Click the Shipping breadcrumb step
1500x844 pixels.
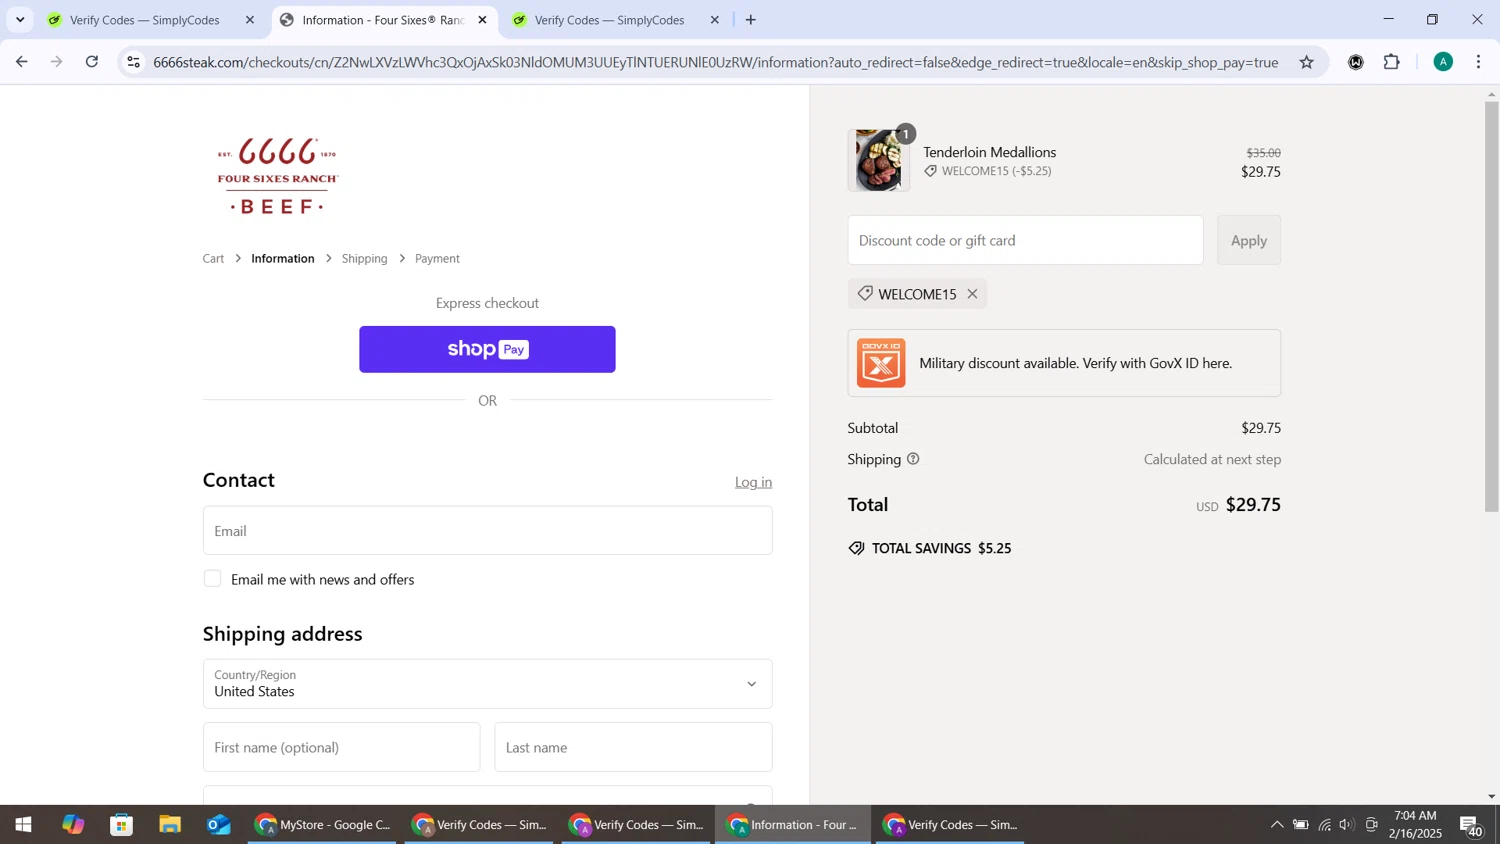364,258
